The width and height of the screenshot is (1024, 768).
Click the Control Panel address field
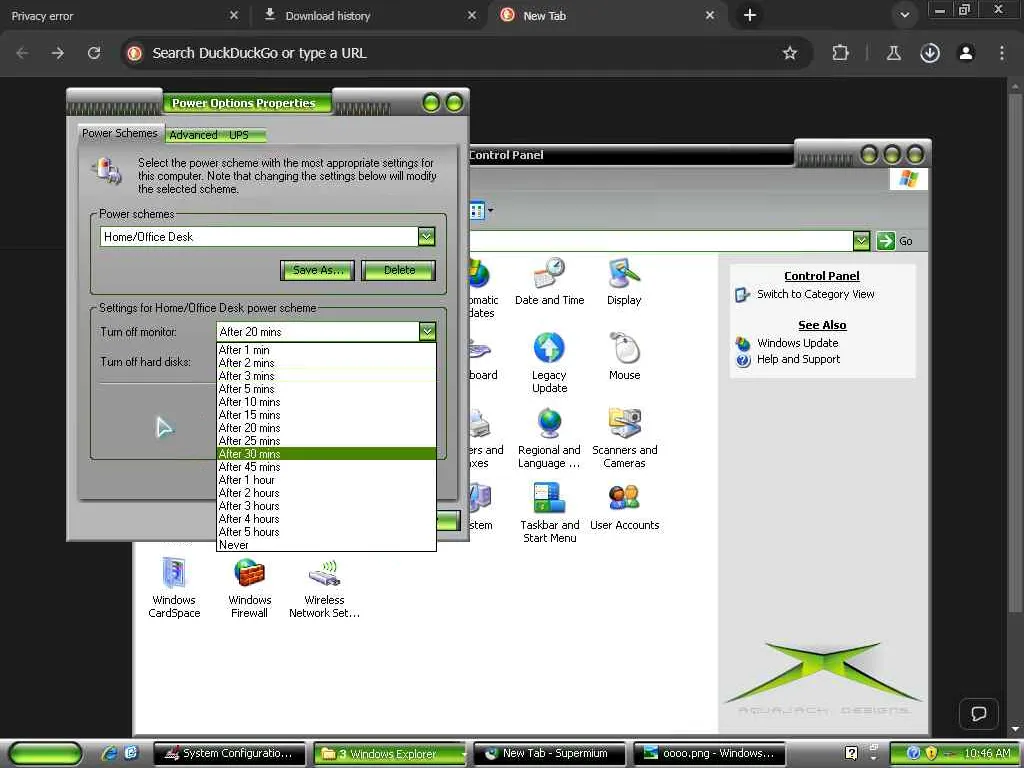tap(660, 241)
